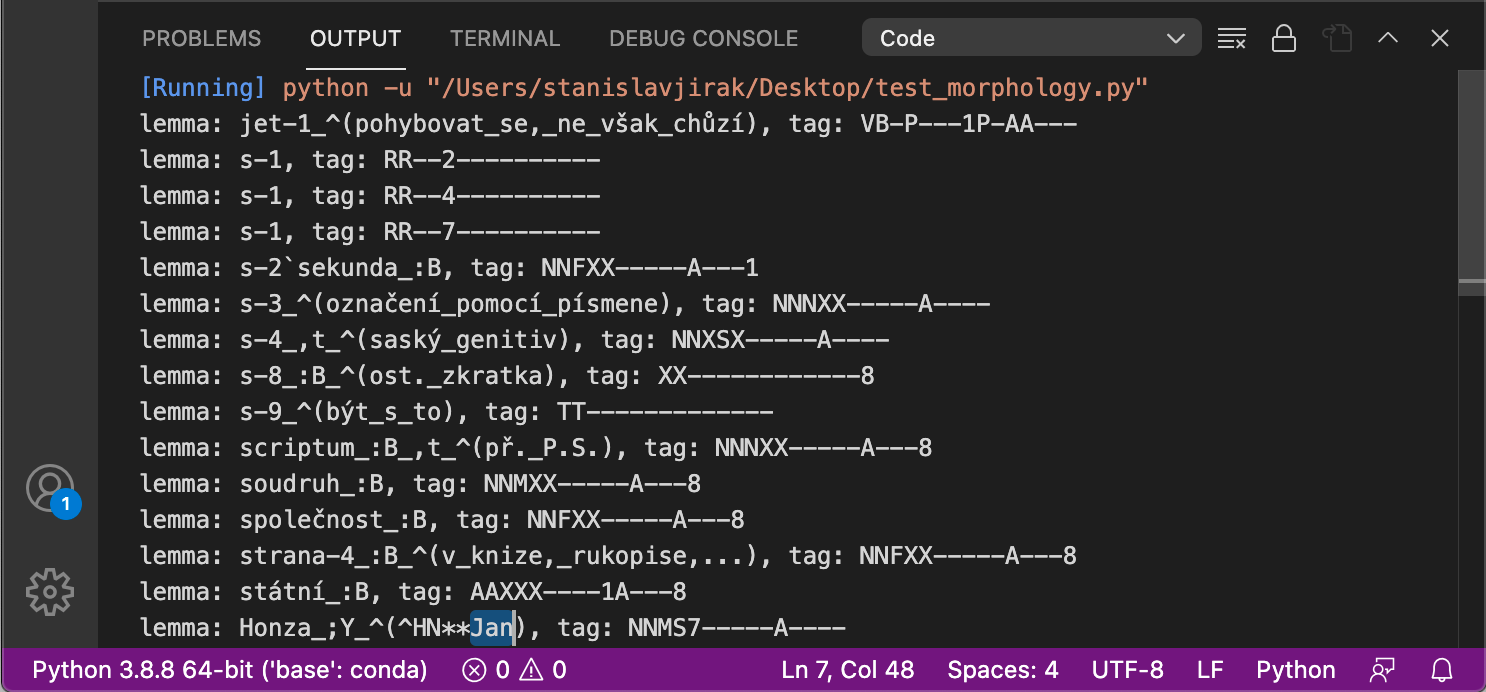Change indentation via Spaces: 4
1486x692 pixels.
(1003, 670)
